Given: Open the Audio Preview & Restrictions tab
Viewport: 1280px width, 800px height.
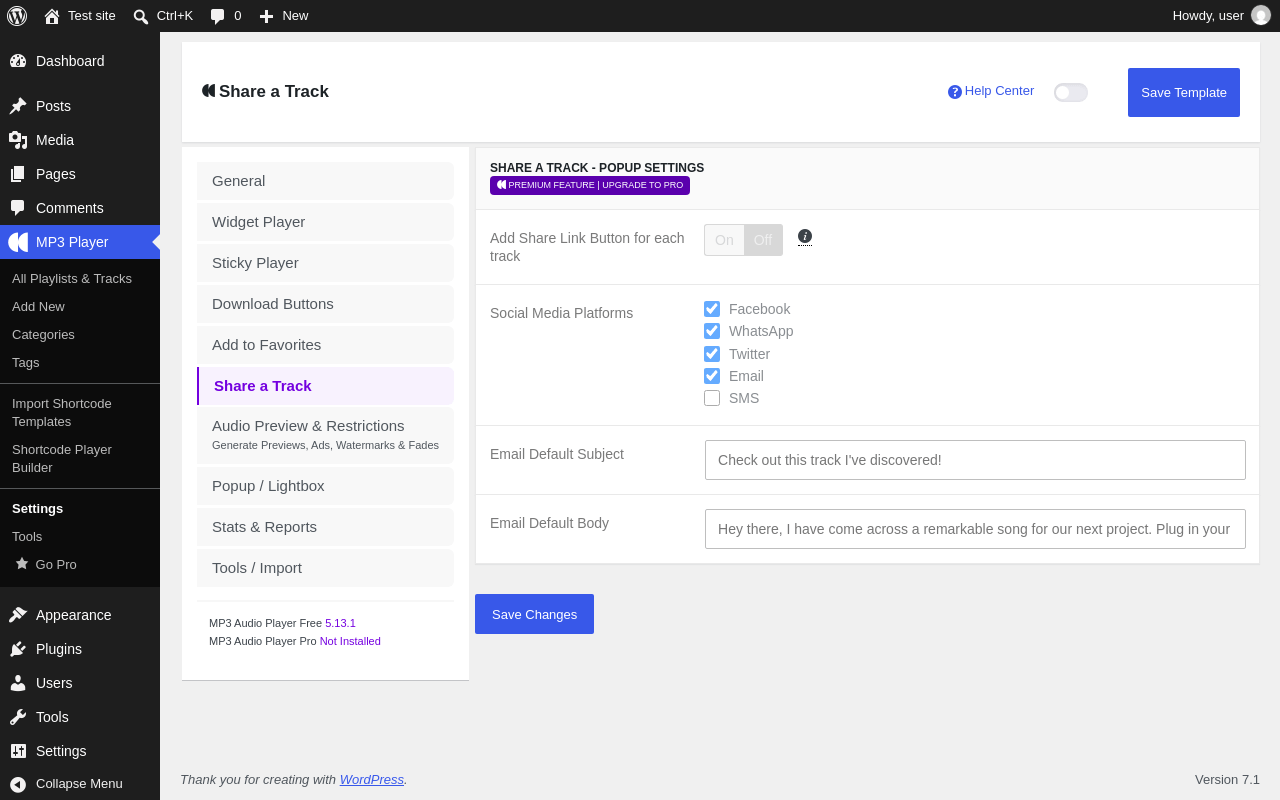Looking at the screenshot, I should [x=325, y=435].
